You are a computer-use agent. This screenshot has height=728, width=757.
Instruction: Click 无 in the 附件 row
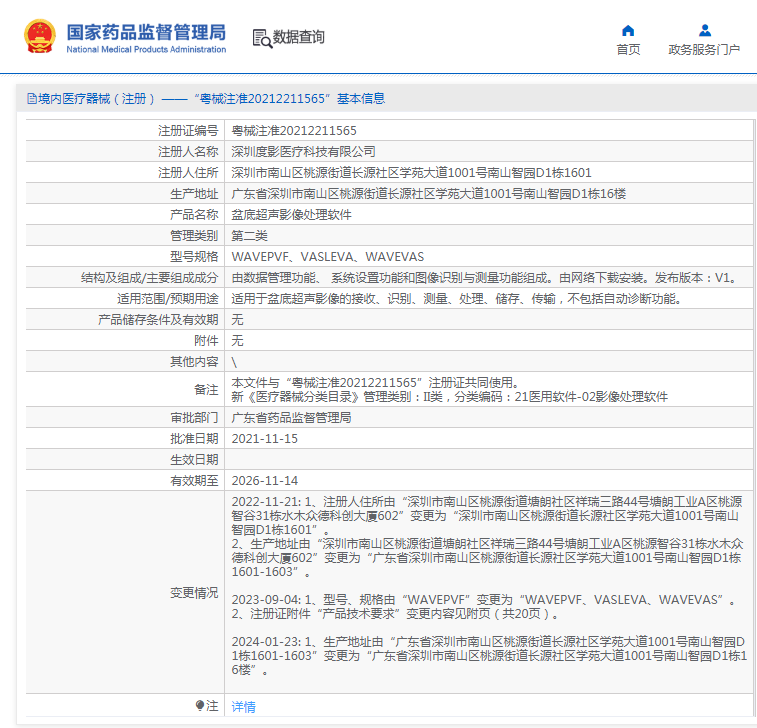[237, 341]
